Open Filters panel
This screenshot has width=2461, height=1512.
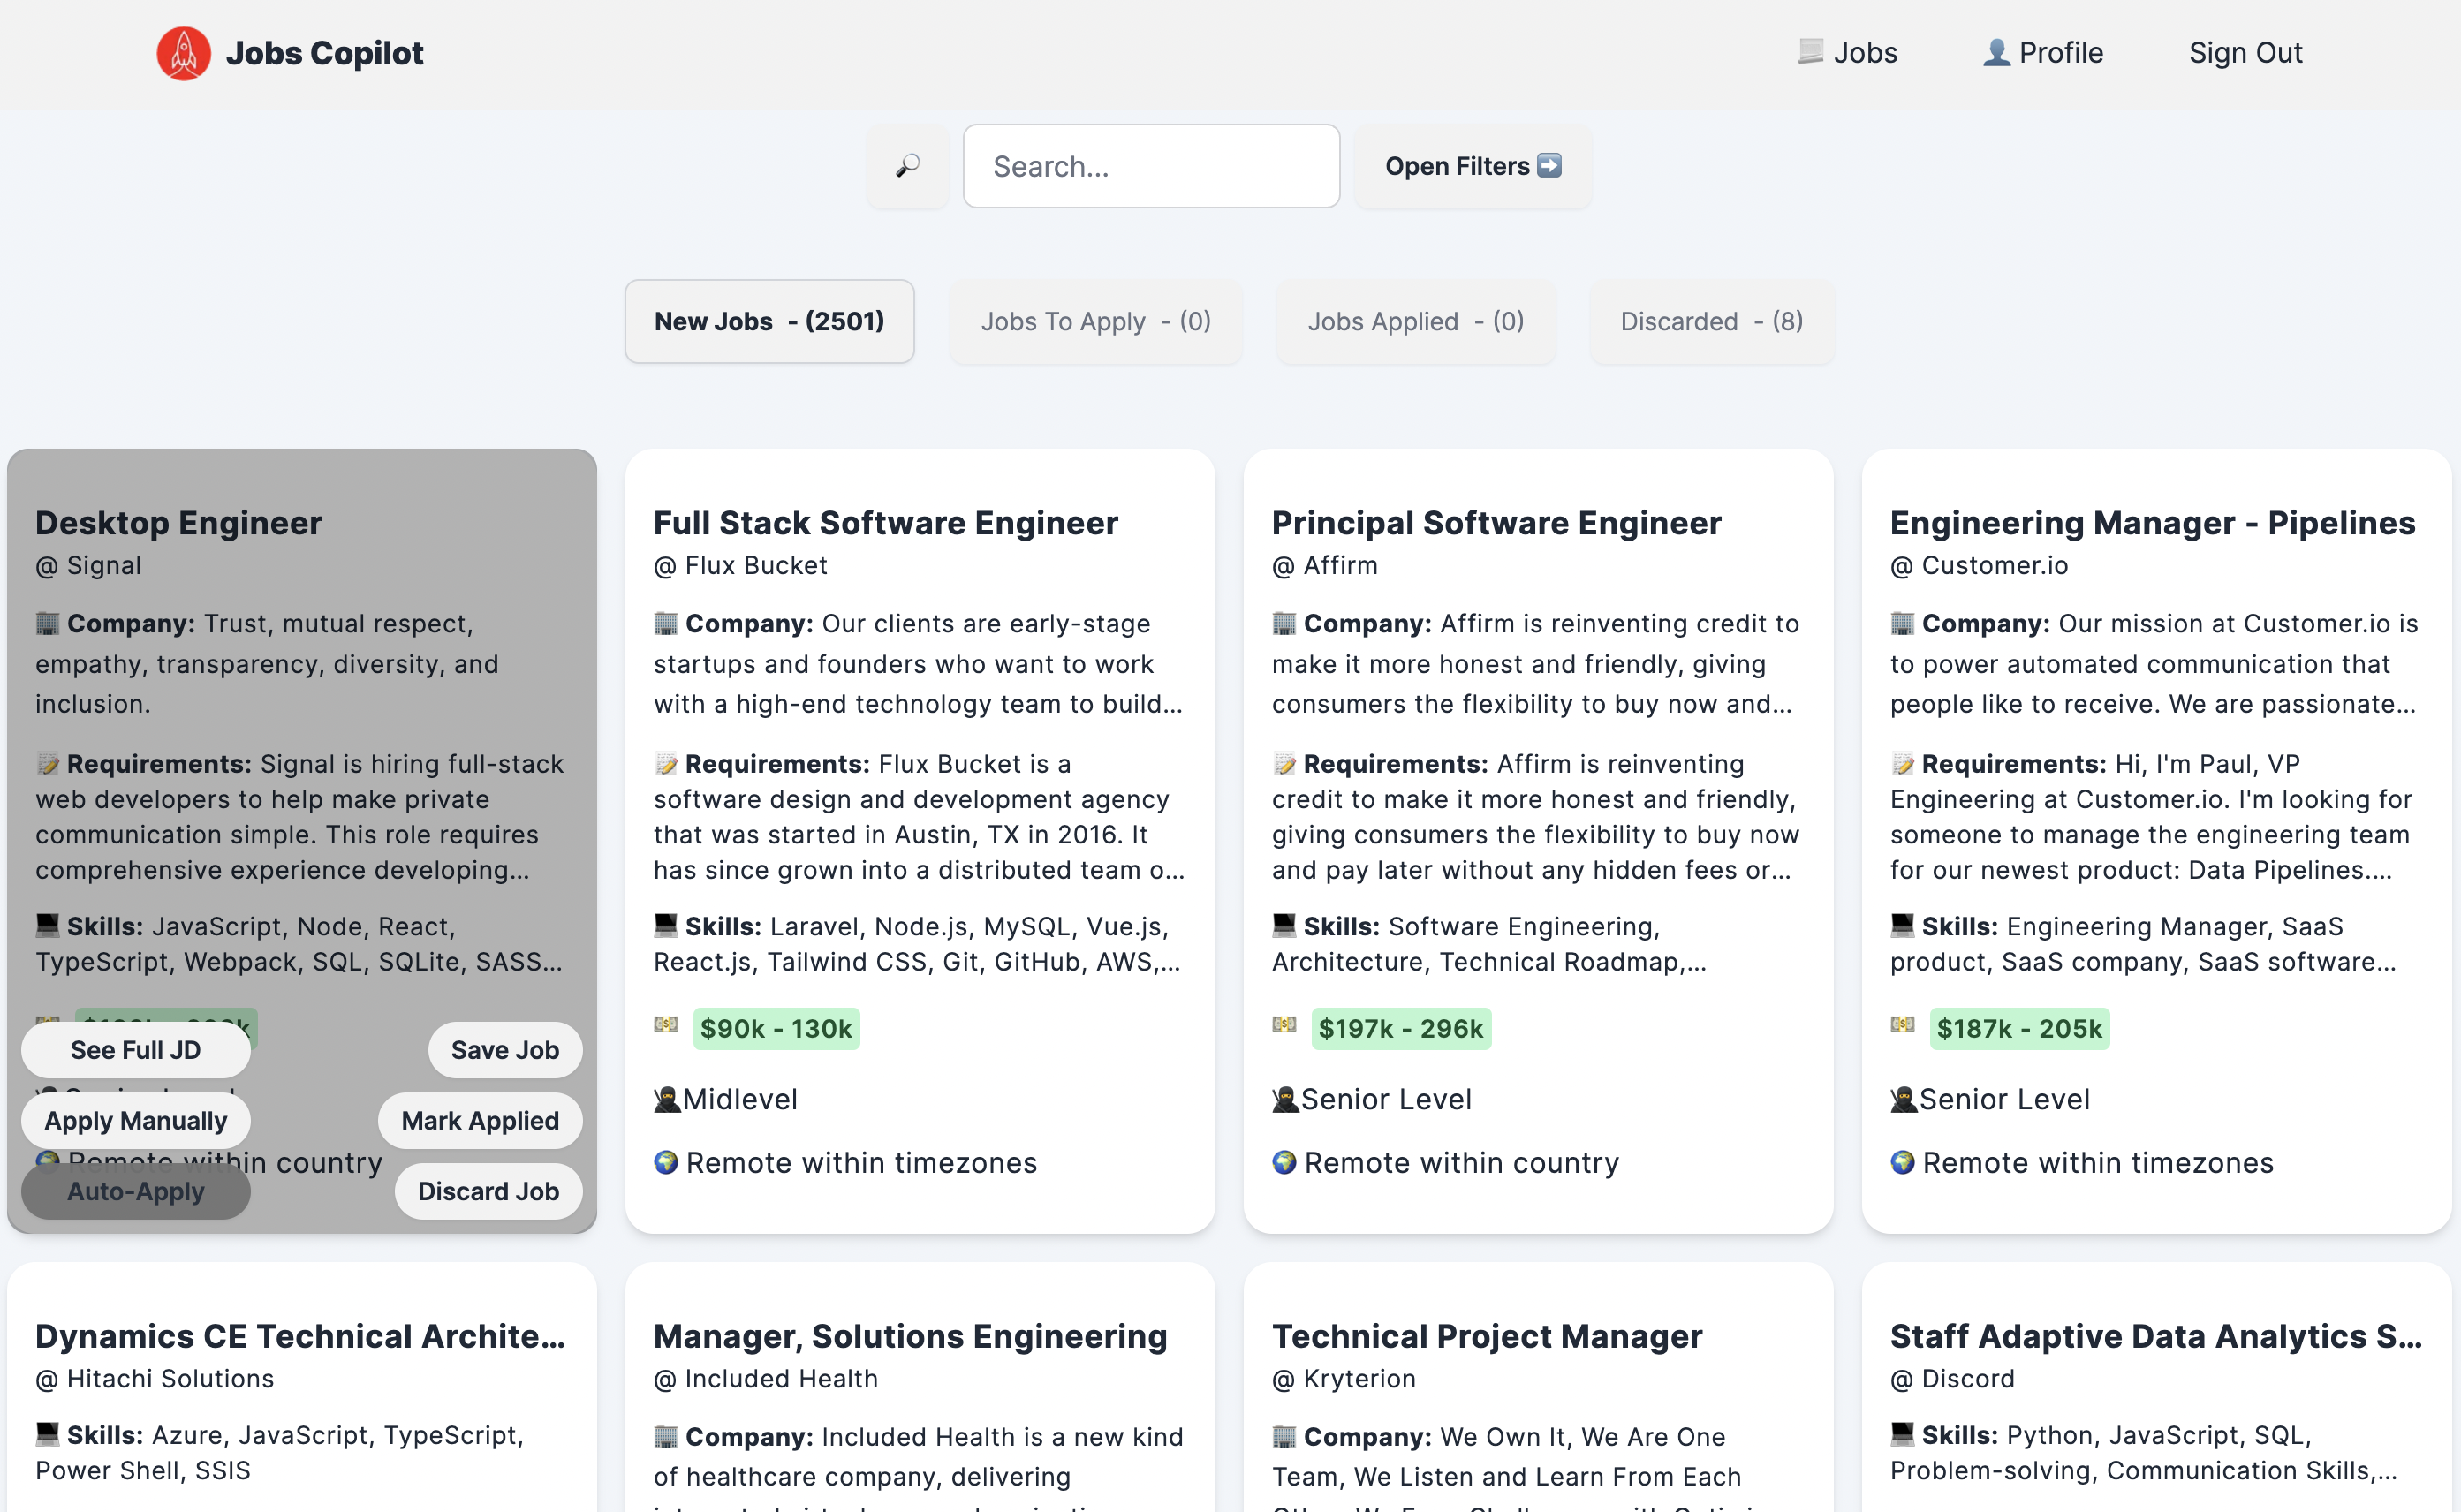pos(1473,166)
